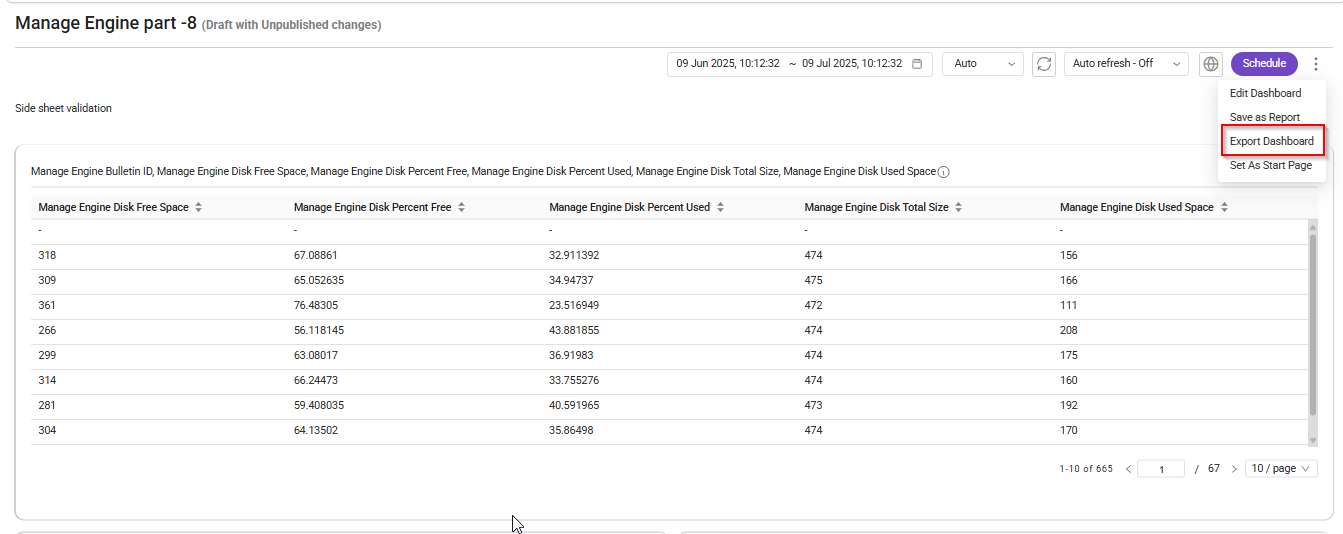Screen dimensions: 1343x534
Task: Choose Set As Start Page option
Action: (1270, 165)
